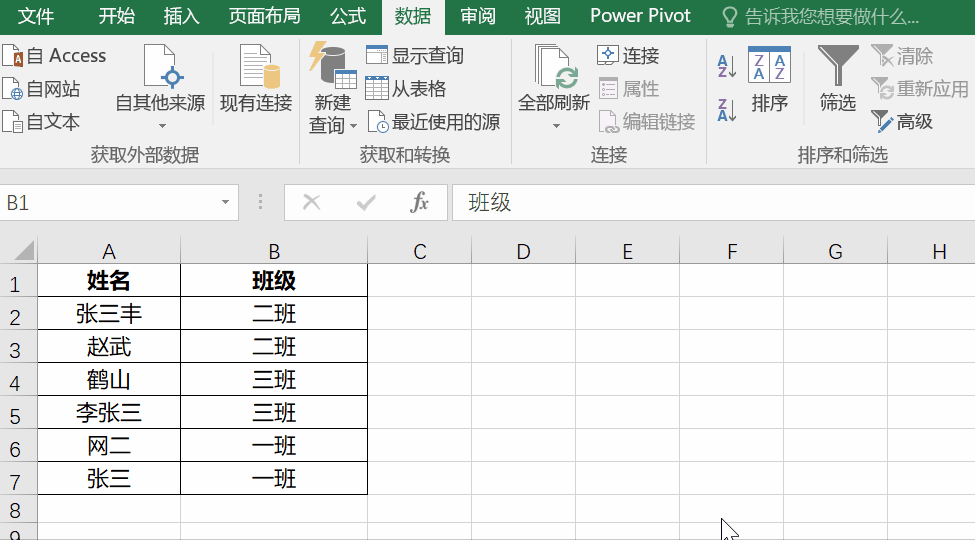
Task: Sort A to Z ascending
Action: coord(726,66)
